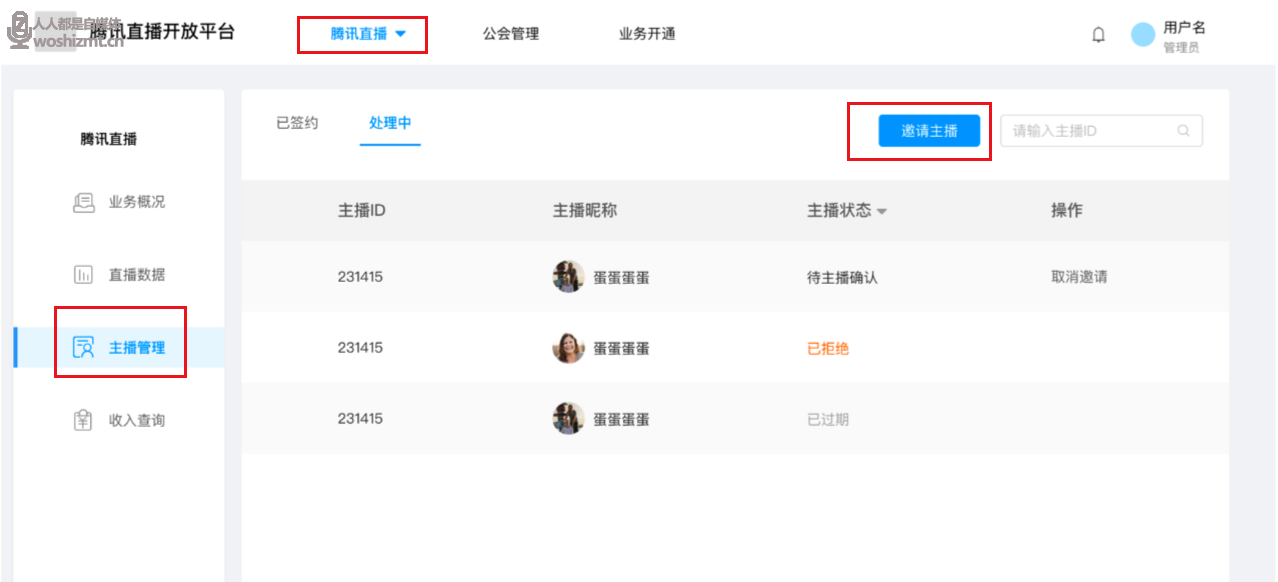Viewport: 1278px width, 582px height.
Task: Expand the 主播状态 filter arrow
Action: (882, 212)
